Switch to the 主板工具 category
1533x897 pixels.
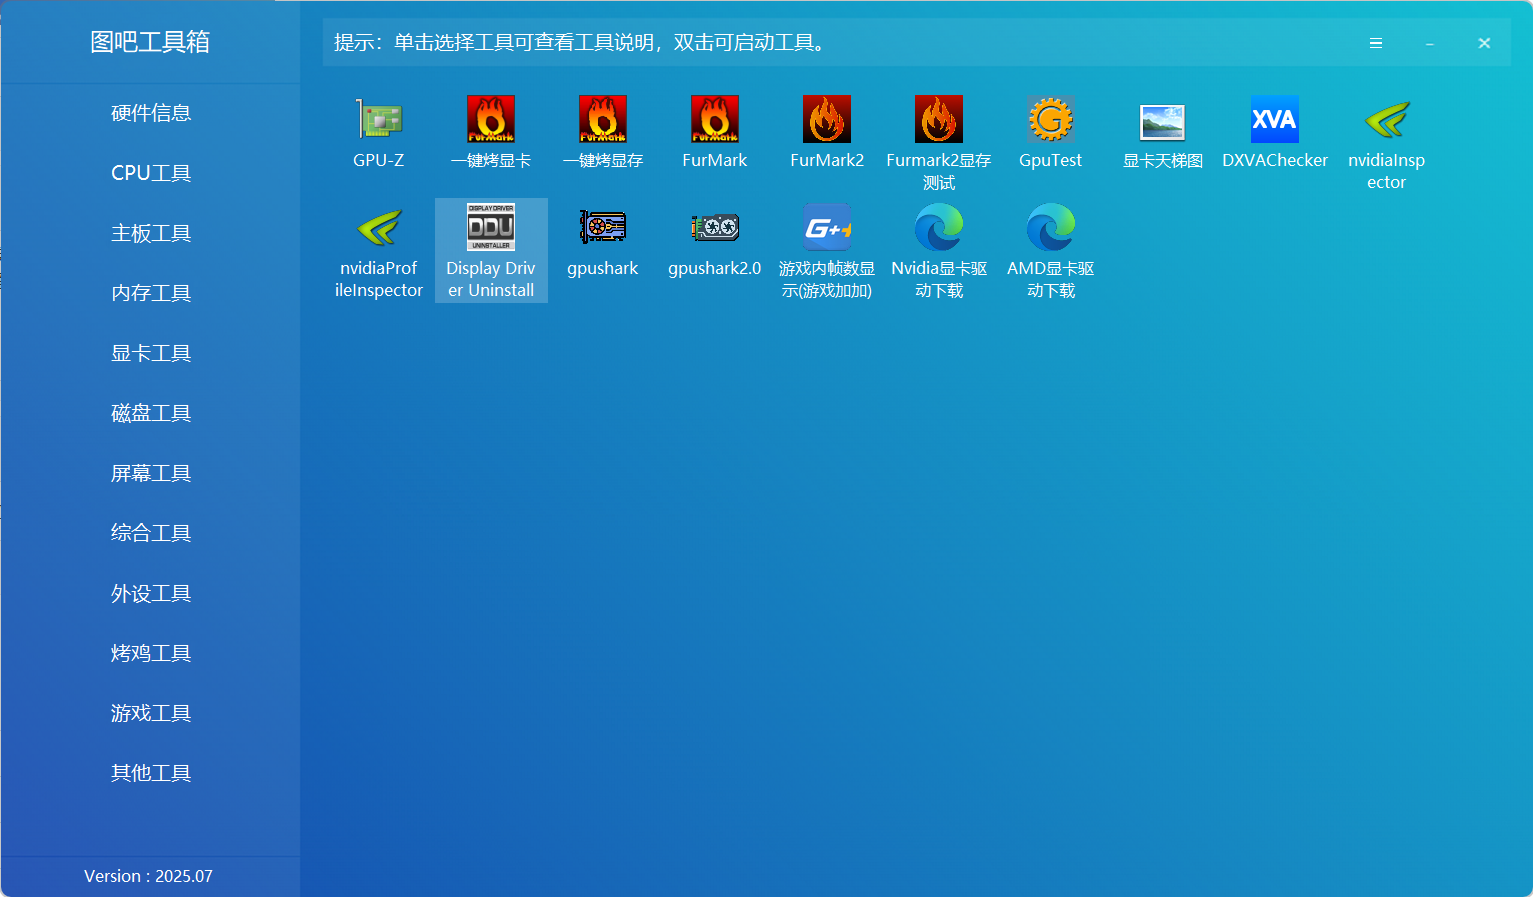151,233
